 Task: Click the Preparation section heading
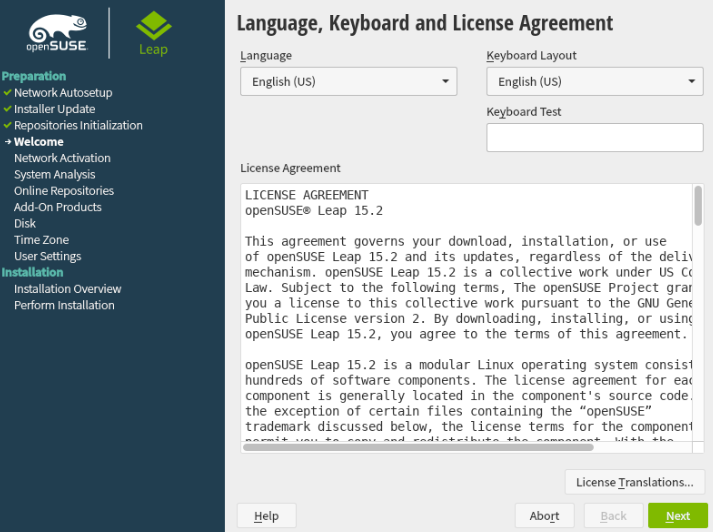tap(34, 76)
